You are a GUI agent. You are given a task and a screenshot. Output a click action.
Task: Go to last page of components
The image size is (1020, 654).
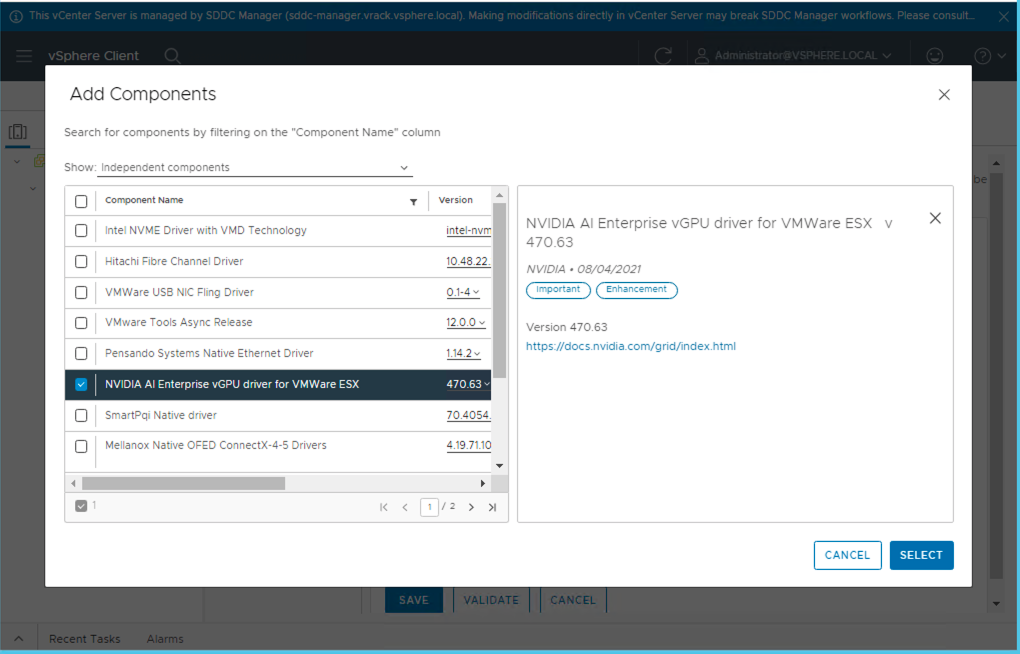coord(492,507)
